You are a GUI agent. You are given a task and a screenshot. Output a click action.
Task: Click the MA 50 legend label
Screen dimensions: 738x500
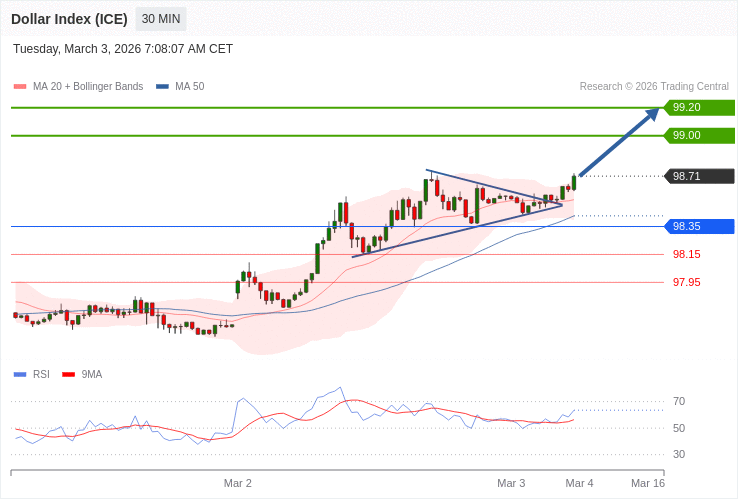coord(190,87)
